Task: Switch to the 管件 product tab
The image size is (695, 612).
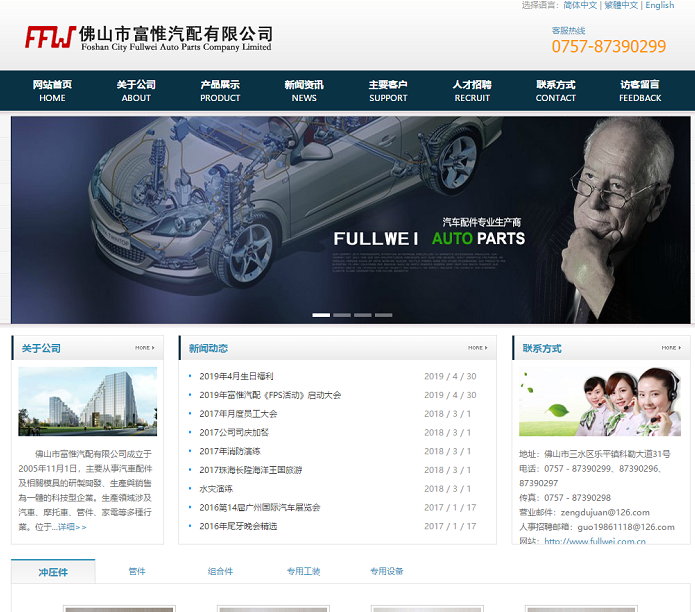Action: pos(137,572)
